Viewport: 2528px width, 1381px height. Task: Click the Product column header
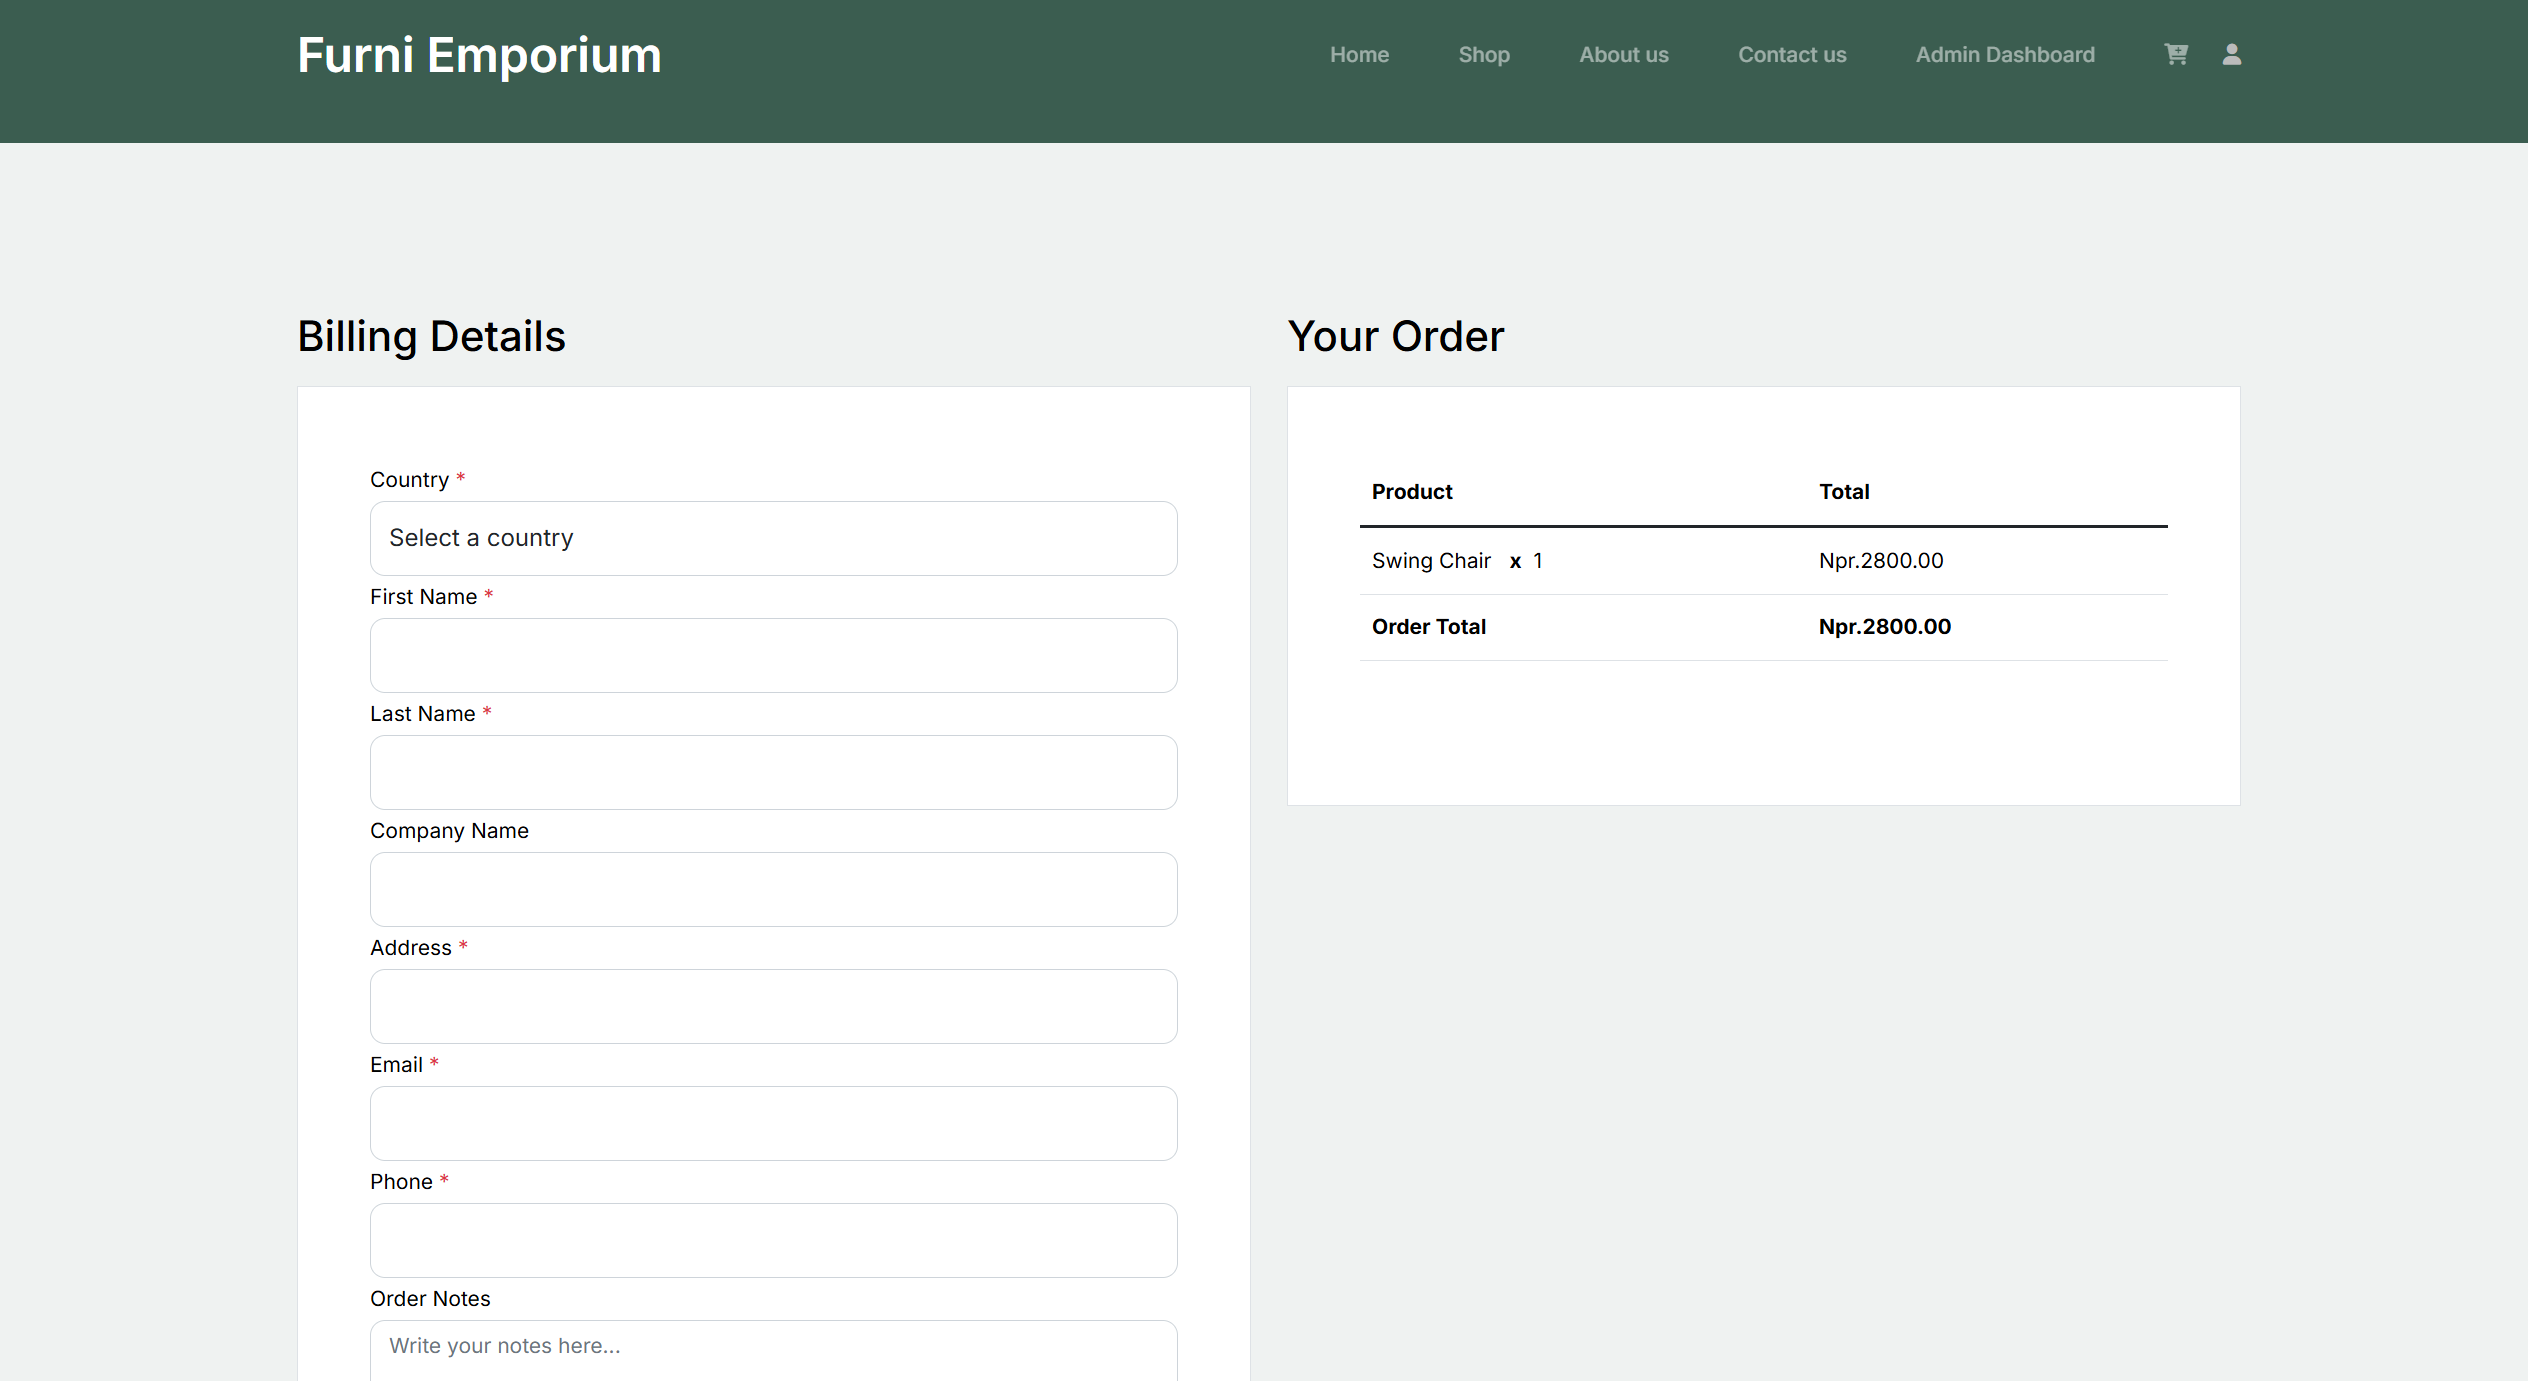(1411, 492)
